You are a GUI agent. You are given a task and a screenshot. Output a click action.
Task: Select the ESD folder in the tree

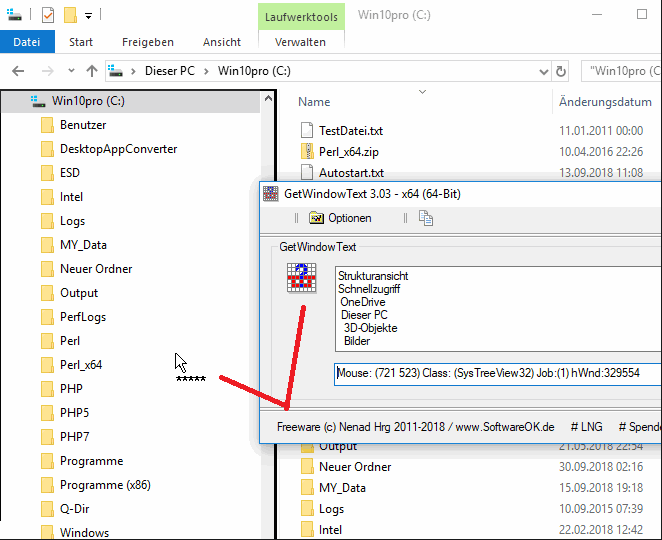[x=70, y=173]
